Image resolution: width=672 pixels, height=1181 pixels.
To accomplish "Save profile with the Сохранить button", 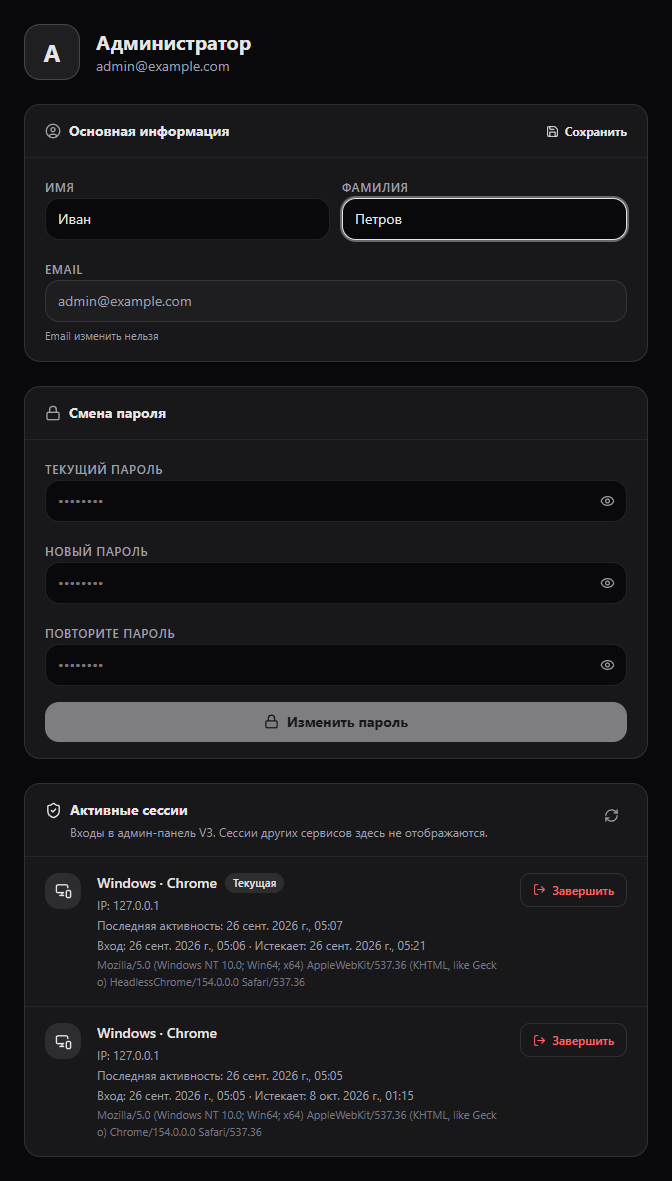I will (586, 132).
